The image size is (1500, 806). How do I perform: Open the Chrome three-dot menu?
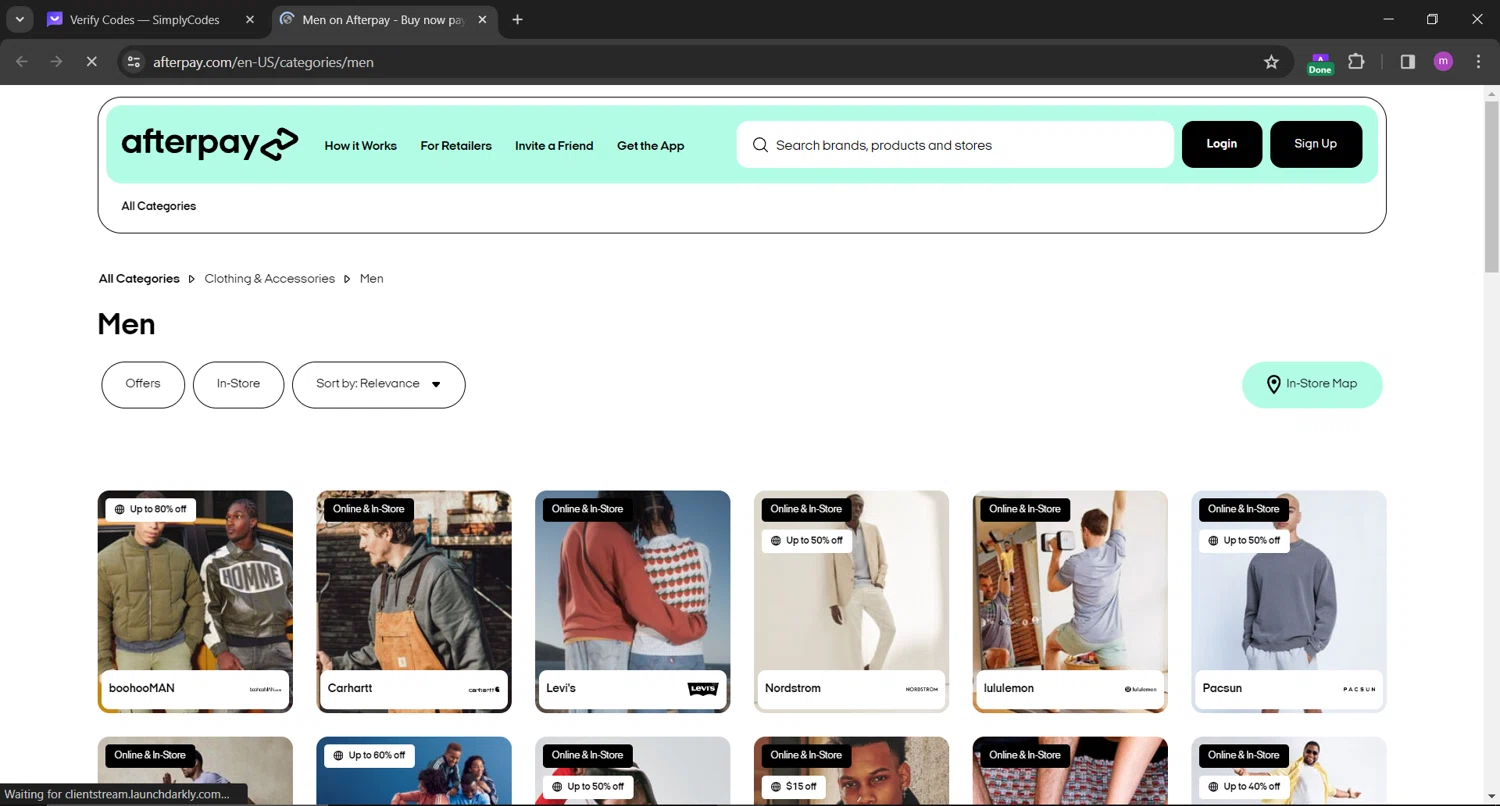tap(1478, 62)
